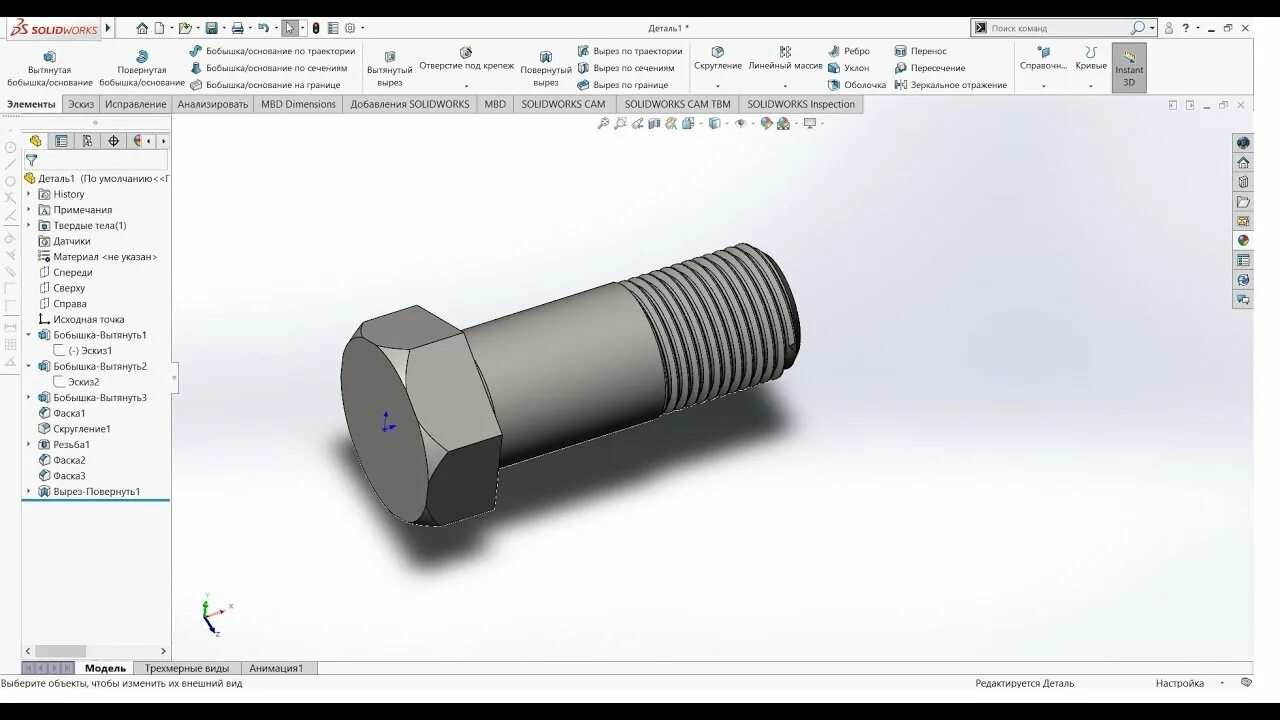The height and width of the screenshot is (720, 1280).
Task: Apply Скругление fillet tool
Action: [x=718, y=59]
